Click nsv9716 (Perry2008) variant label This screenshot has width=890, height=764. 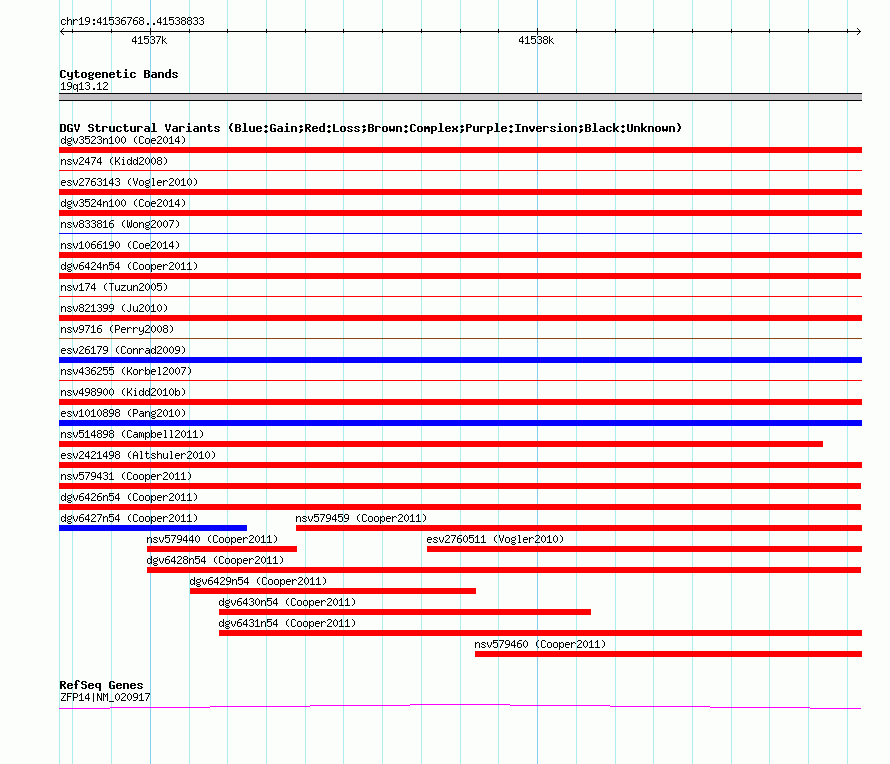117,329
